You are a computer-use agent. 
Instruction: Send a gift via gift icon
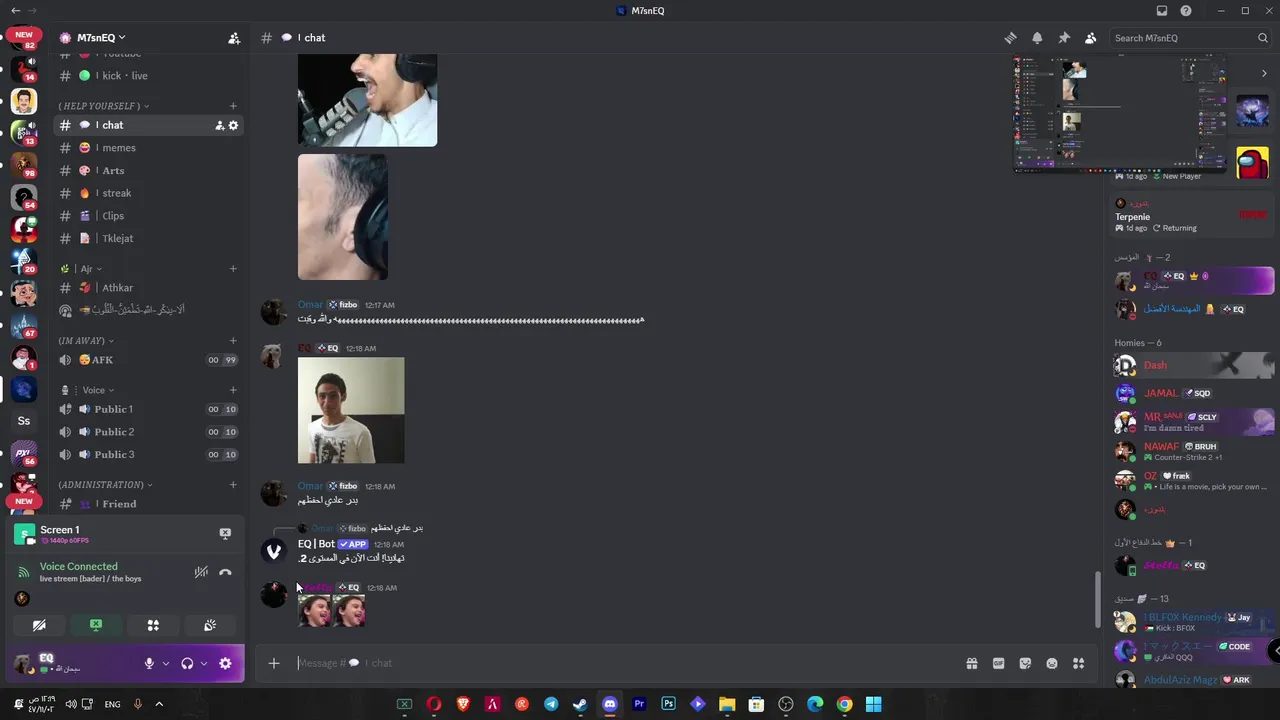tap(971, 663)
